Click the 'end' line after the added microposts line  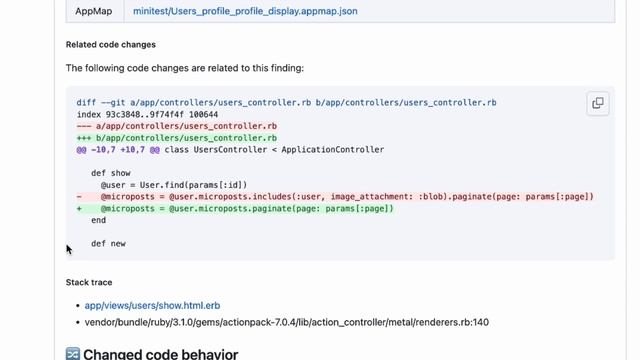click(98, 220)
